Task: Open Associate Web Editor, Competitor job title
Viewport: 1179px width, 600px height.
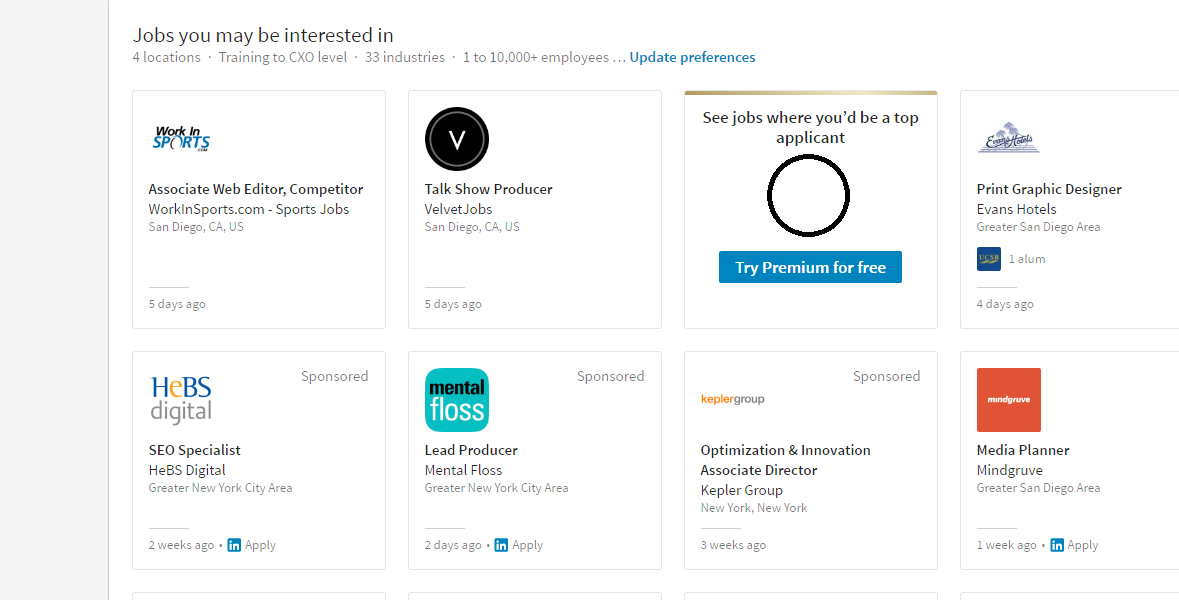Action: click(x=256, y=189)
